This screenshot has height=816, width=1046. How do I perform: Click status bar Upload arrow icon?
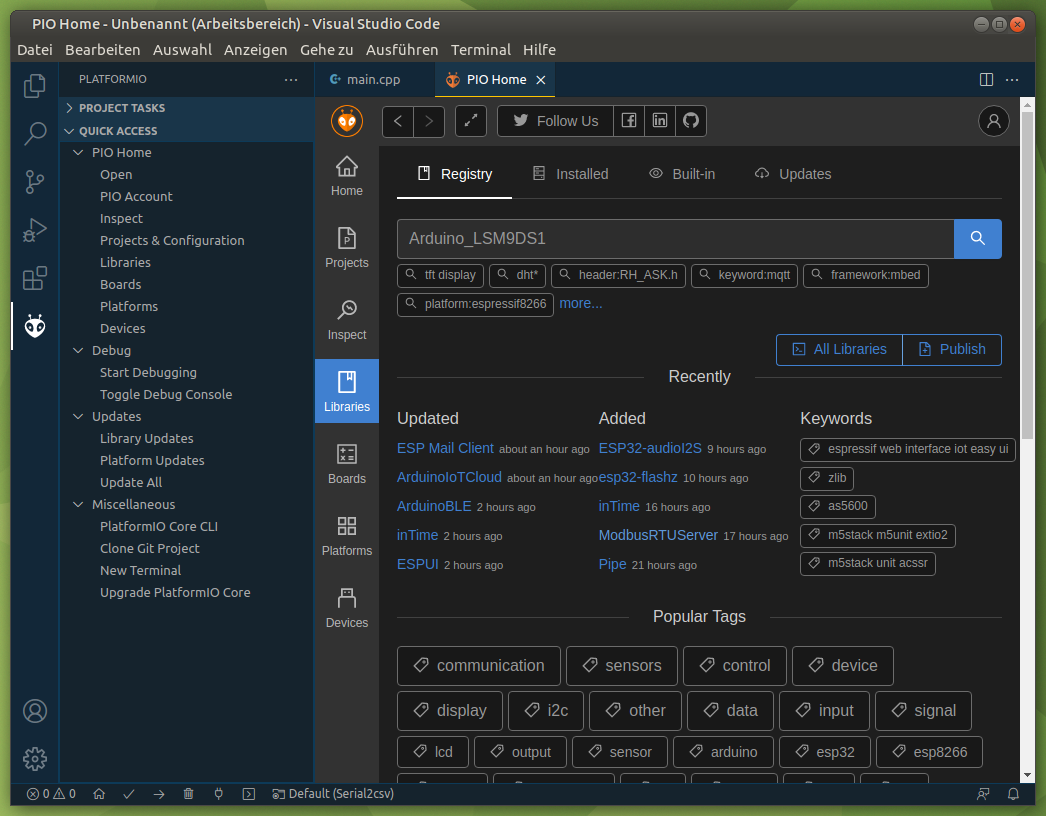pos(159,794)
